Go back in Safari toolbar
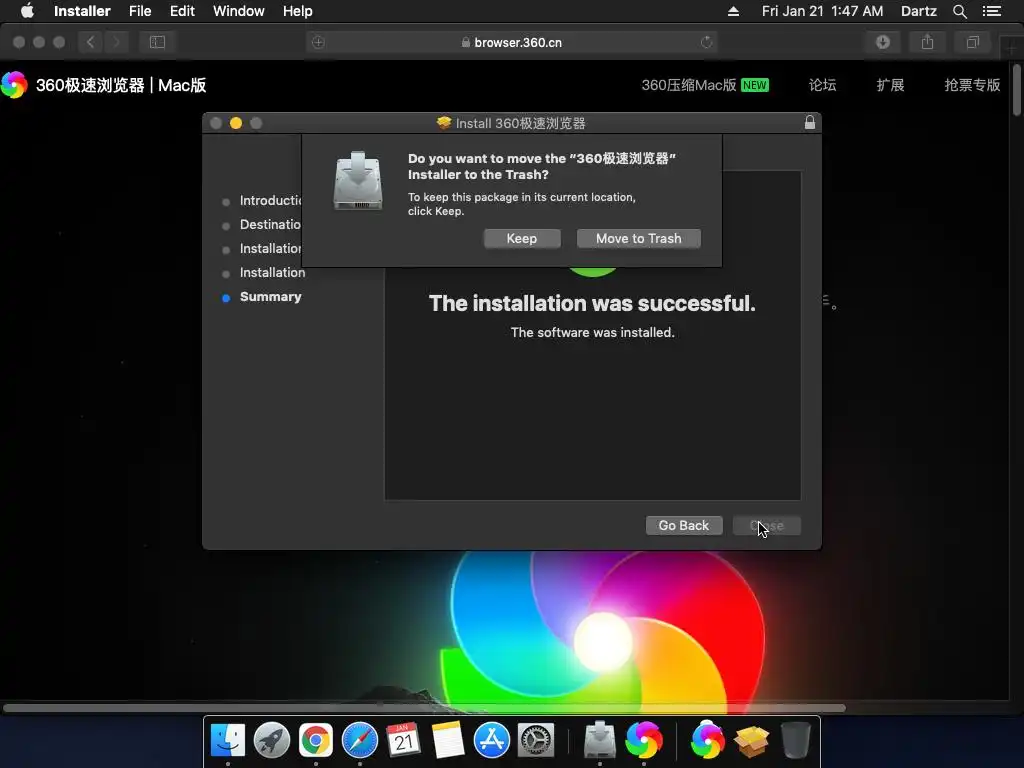The height and width of the screenshot is (768, 1024). (91, 42)
